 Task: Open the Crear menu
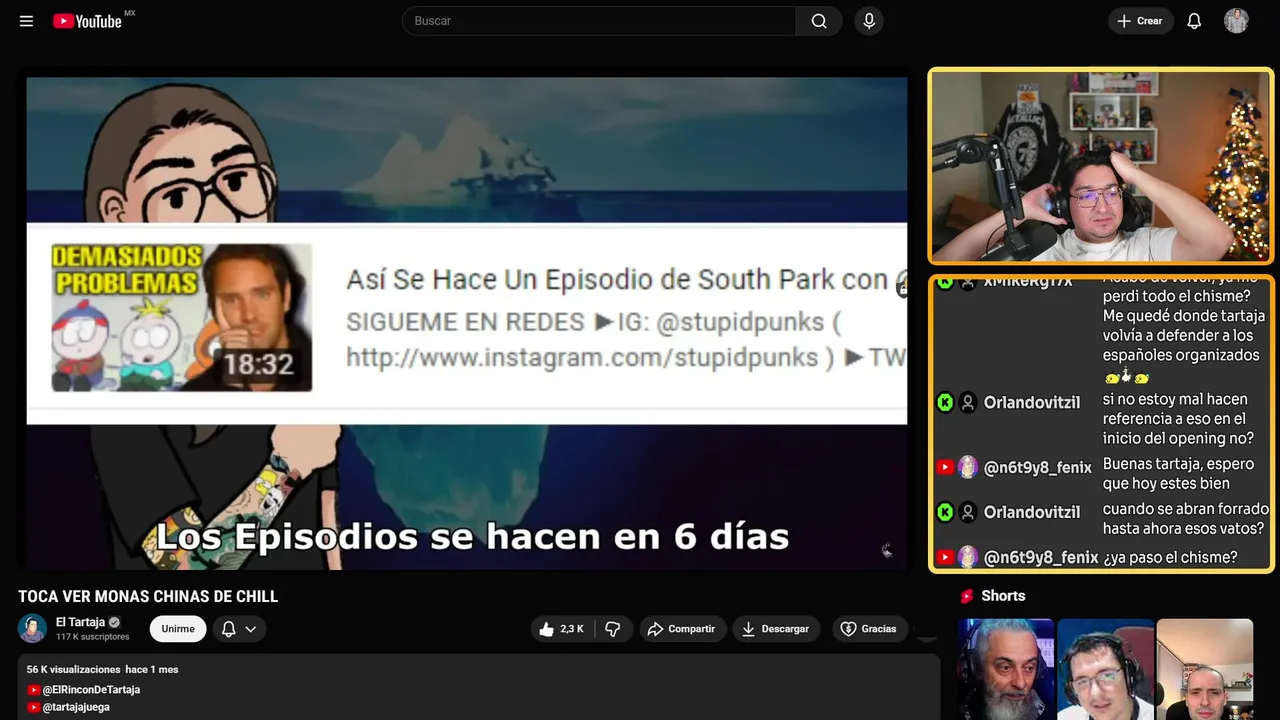tap(1140, 21)
